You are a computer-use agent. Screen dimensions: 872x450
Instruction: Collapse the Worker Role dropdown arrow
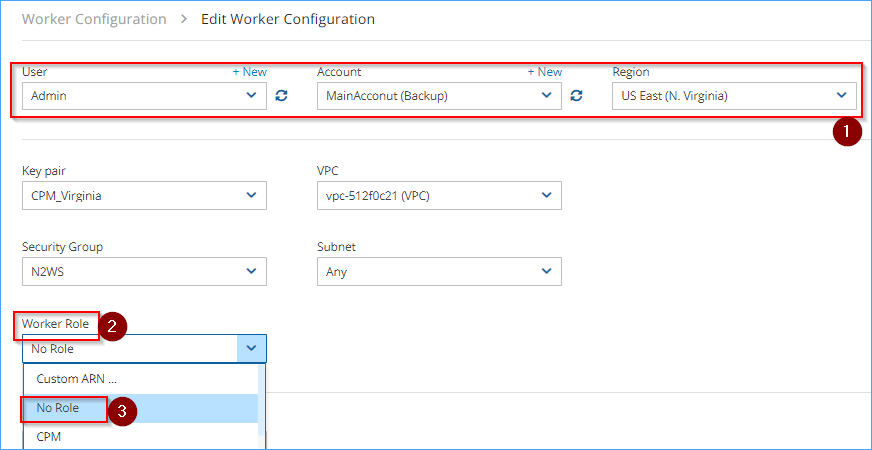(x=252, y=349)
